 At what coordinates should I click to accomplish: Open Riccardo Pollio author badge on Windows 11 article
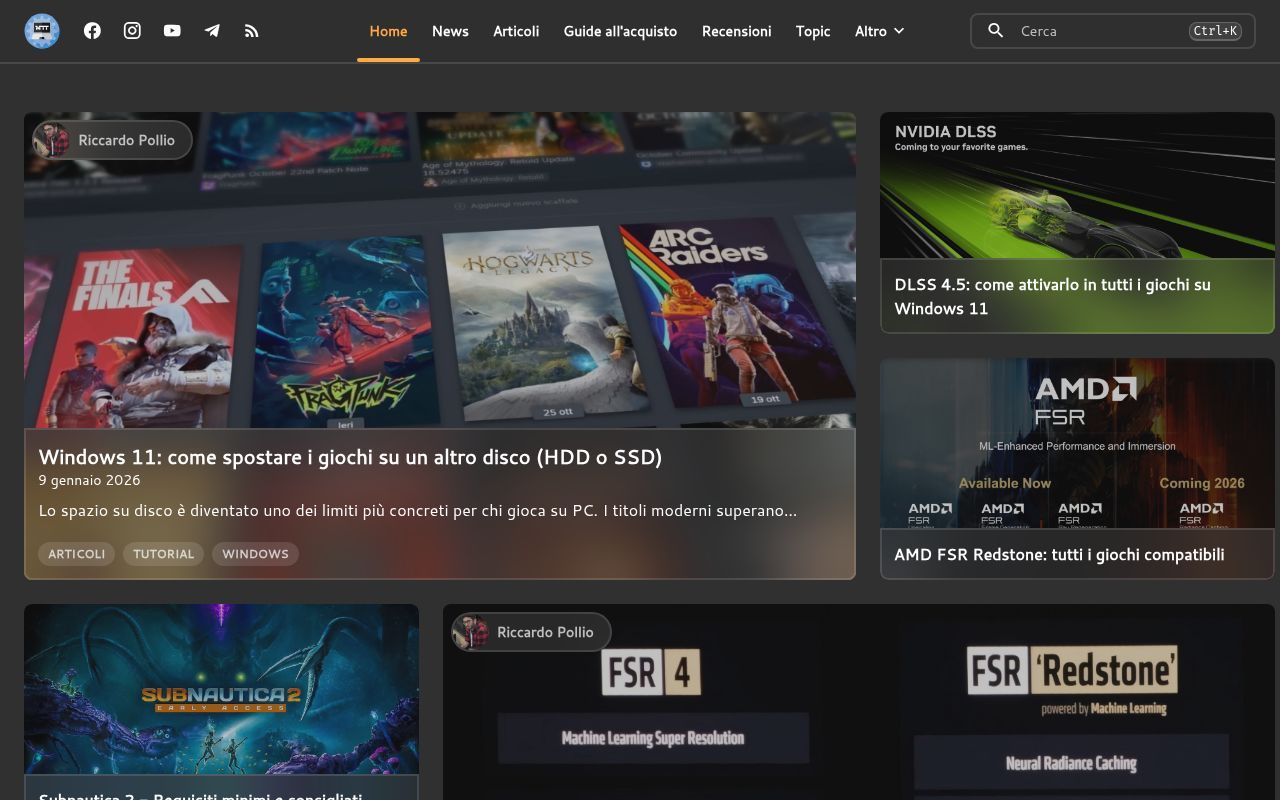point(112,140)
